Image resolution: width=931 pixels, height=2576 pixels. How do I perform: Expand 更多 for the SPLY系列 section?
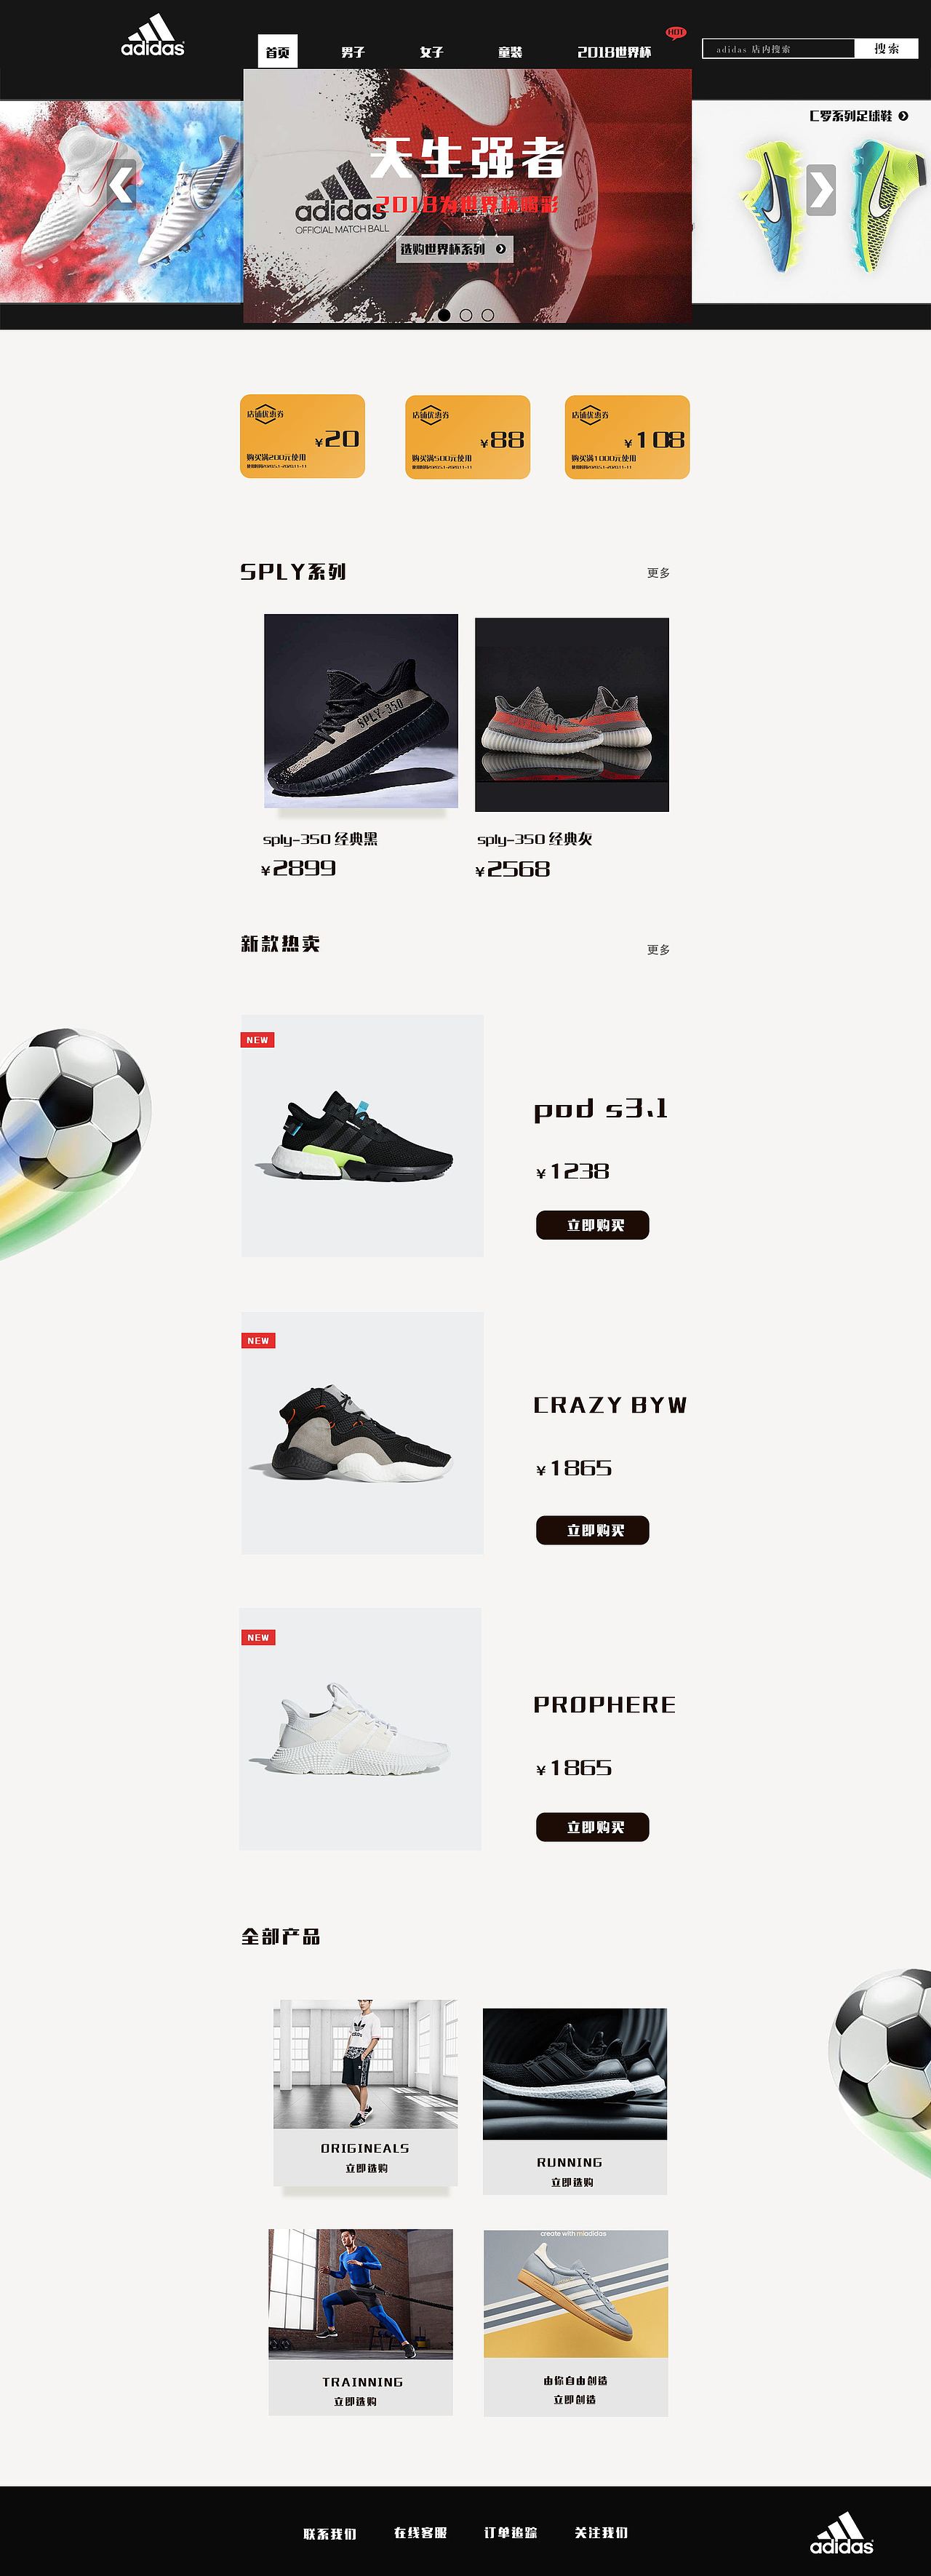(658, 573)
